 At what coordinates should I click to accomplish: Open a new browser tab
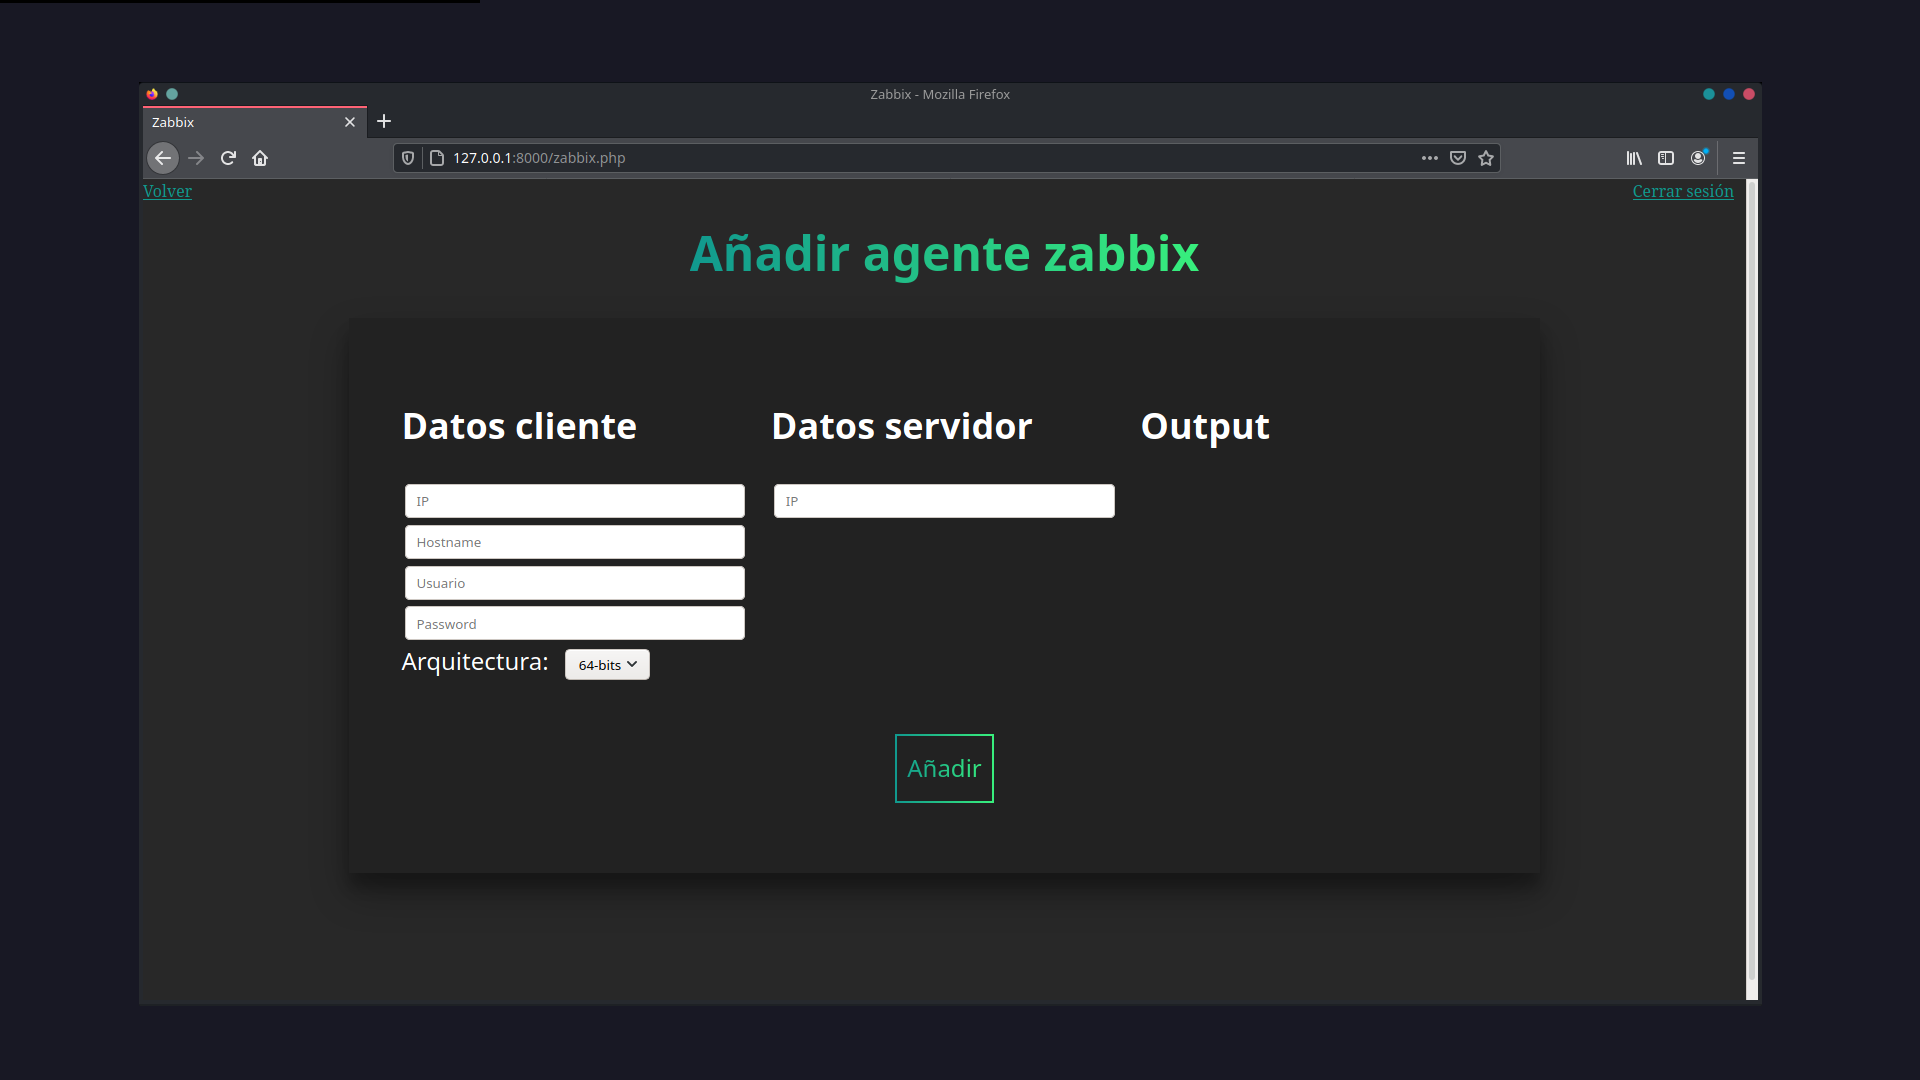384,121
